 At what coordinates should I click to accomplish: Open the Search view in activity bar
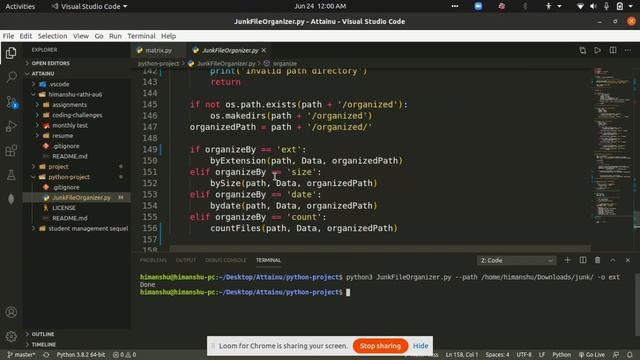point(11,77)
